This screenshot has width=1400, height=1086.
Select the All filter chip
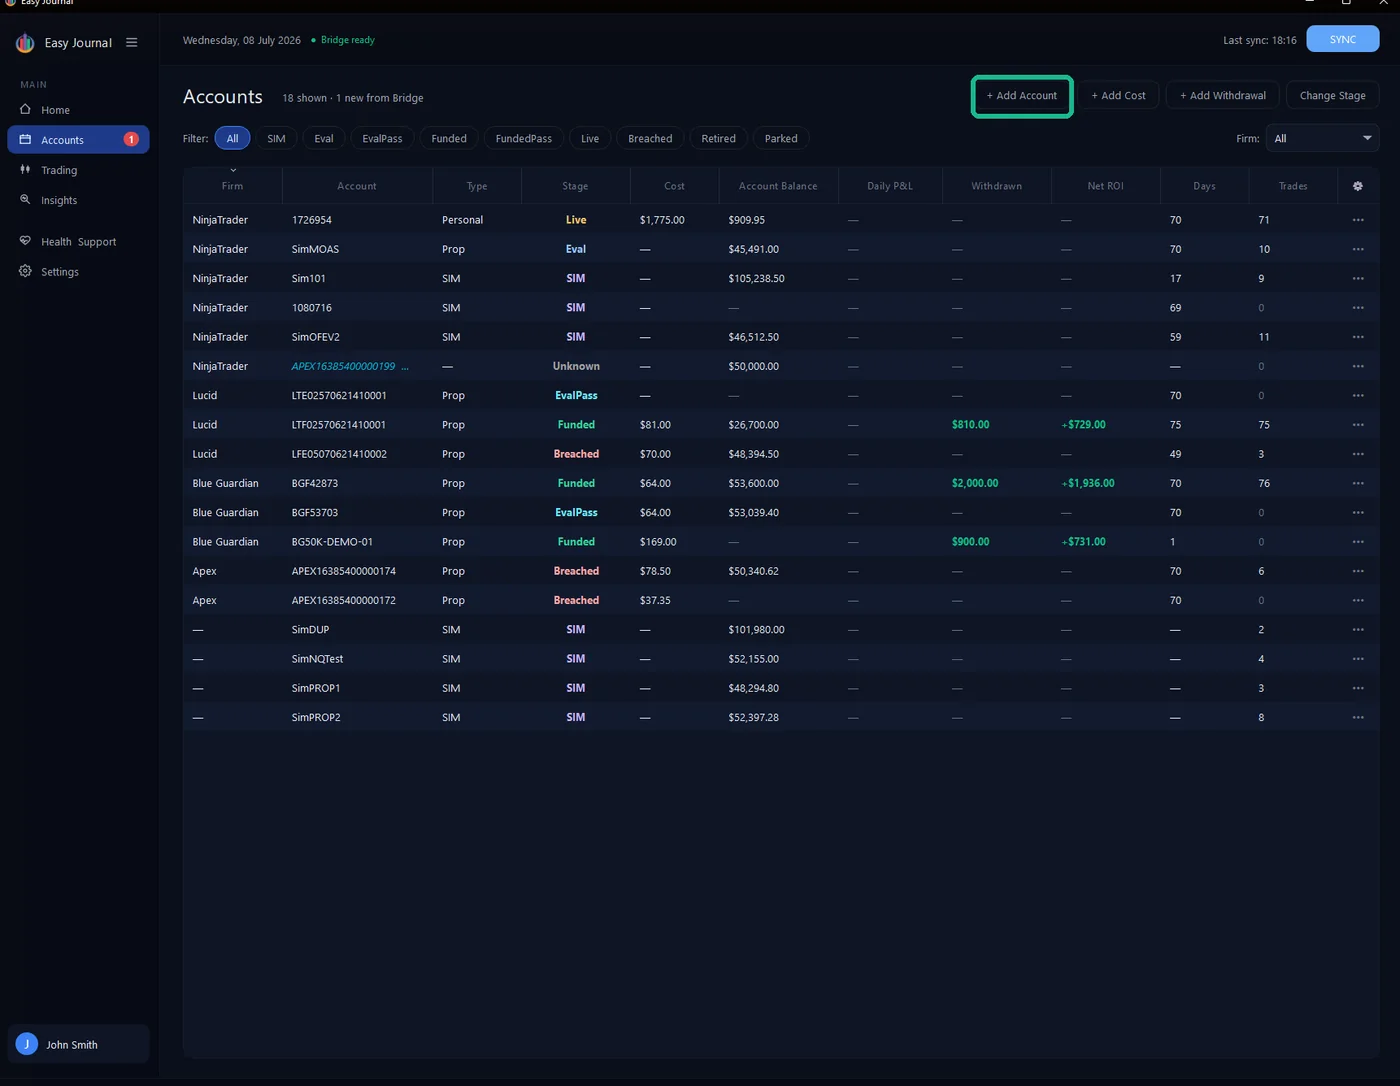(x=232, y=138)
